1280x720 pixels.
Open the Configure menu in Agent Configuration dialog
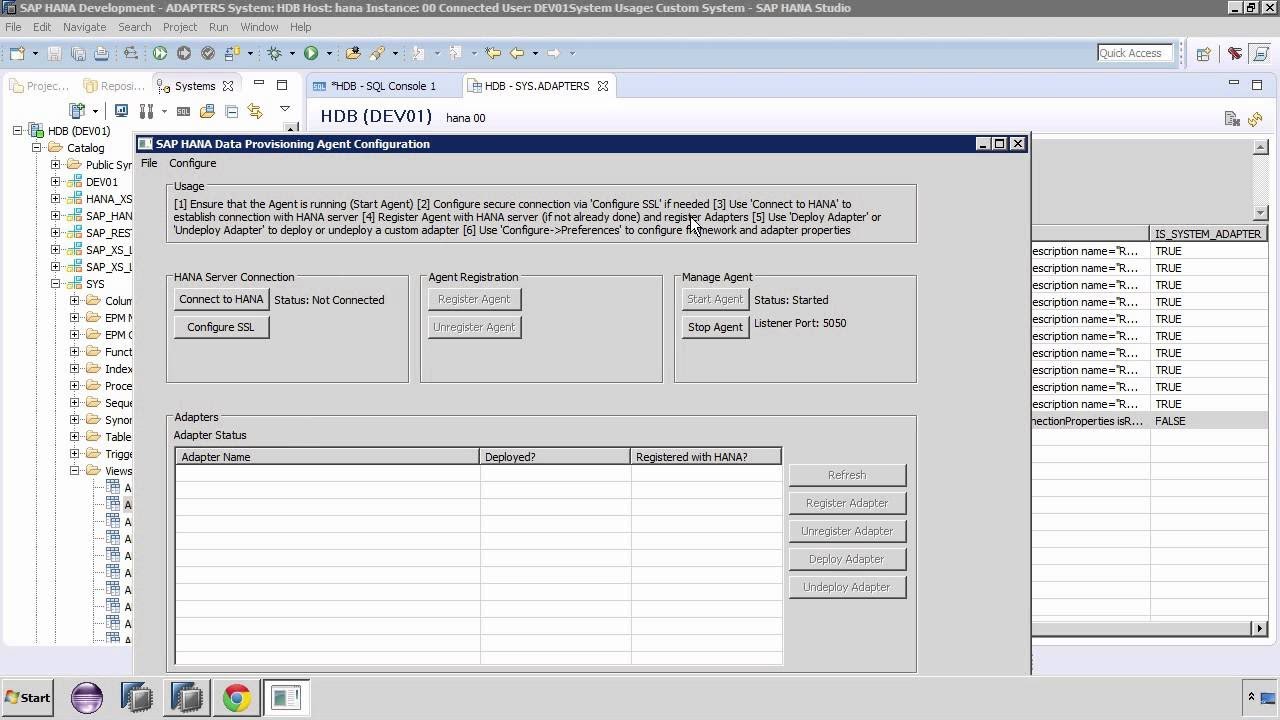click(192, 163)
